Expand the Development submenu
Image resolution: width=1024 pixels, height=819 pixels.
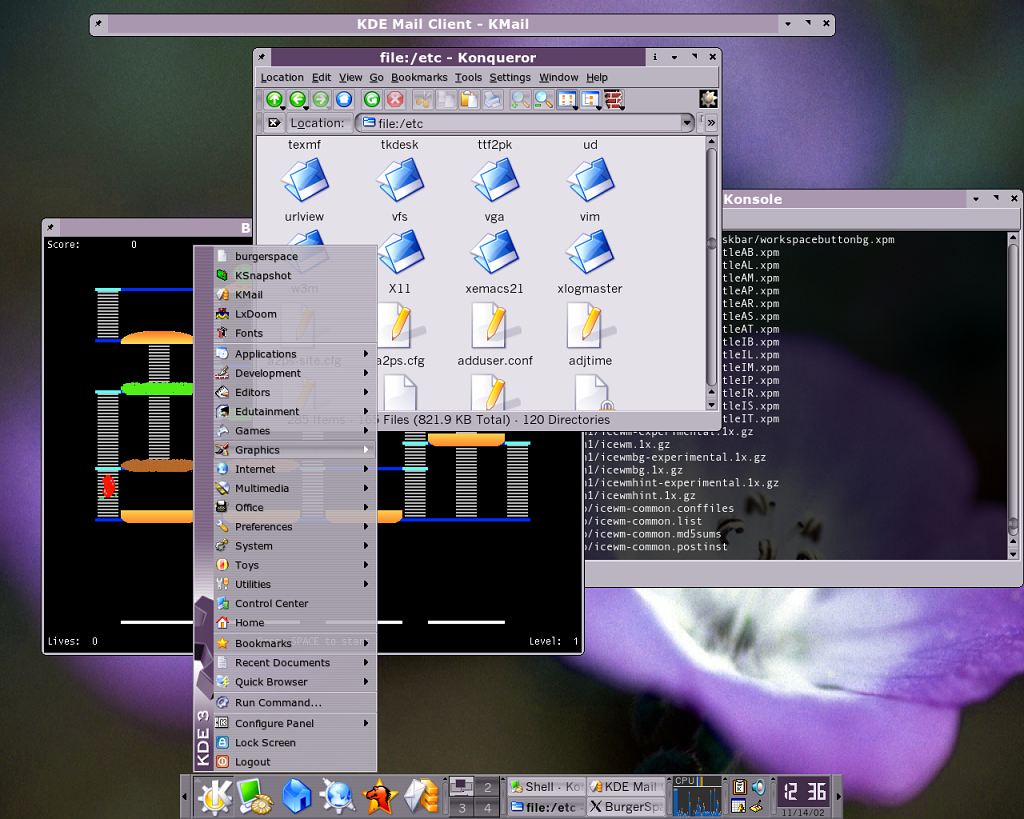tap(295, 373)
